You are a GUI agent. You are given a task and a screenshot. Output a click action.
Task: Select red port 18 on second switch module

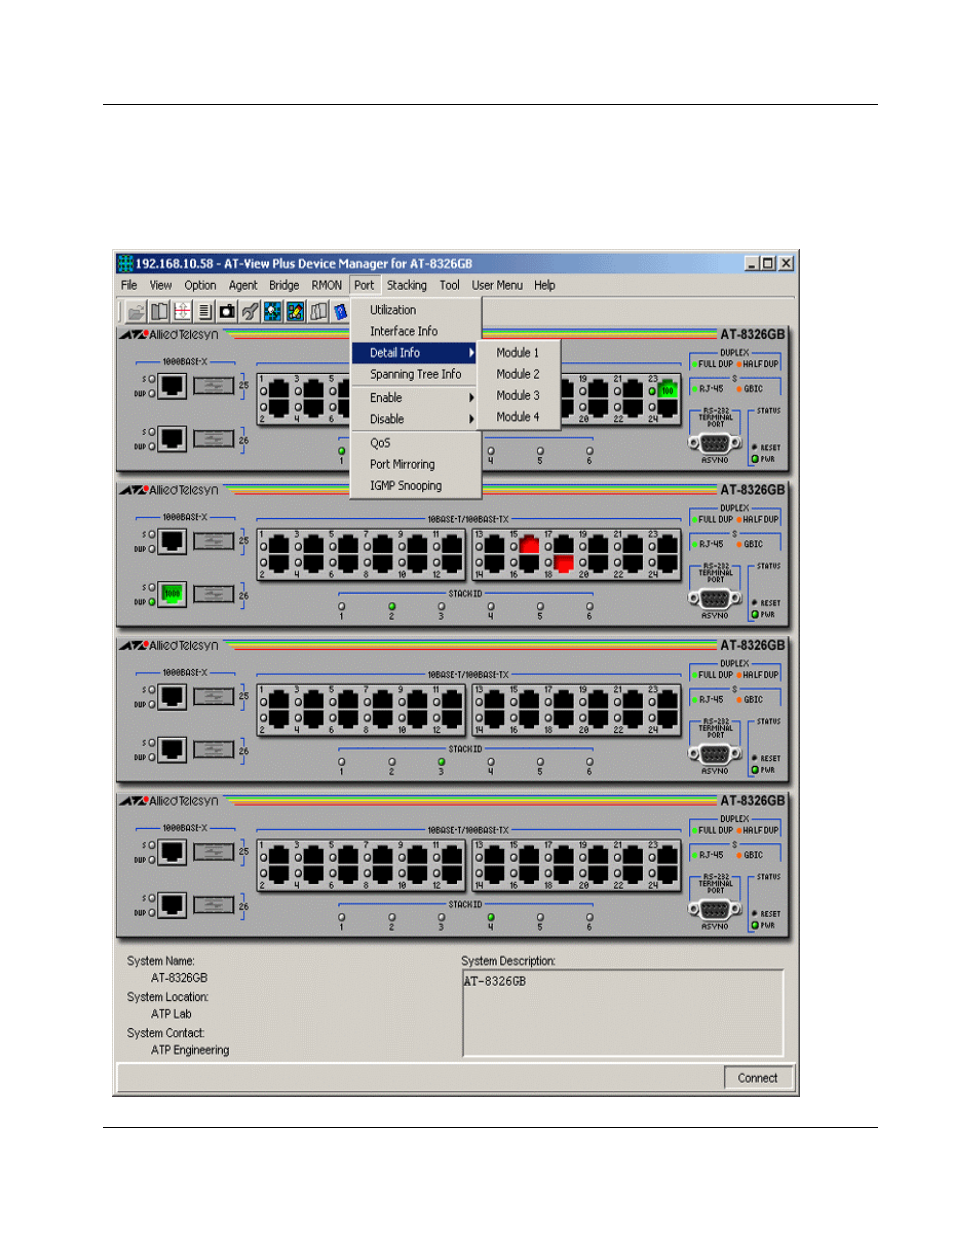[x=564, y=564]
